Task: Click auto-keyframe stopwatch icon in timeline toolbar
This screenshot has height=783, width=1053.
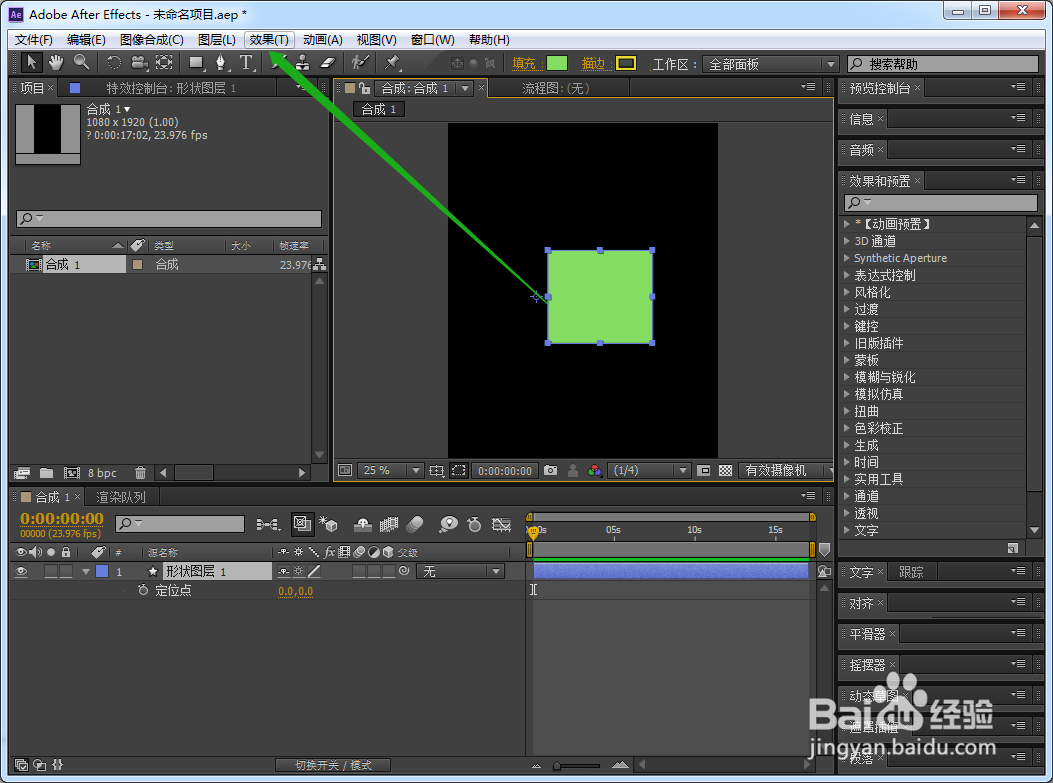Action: [x=474, y=524]
